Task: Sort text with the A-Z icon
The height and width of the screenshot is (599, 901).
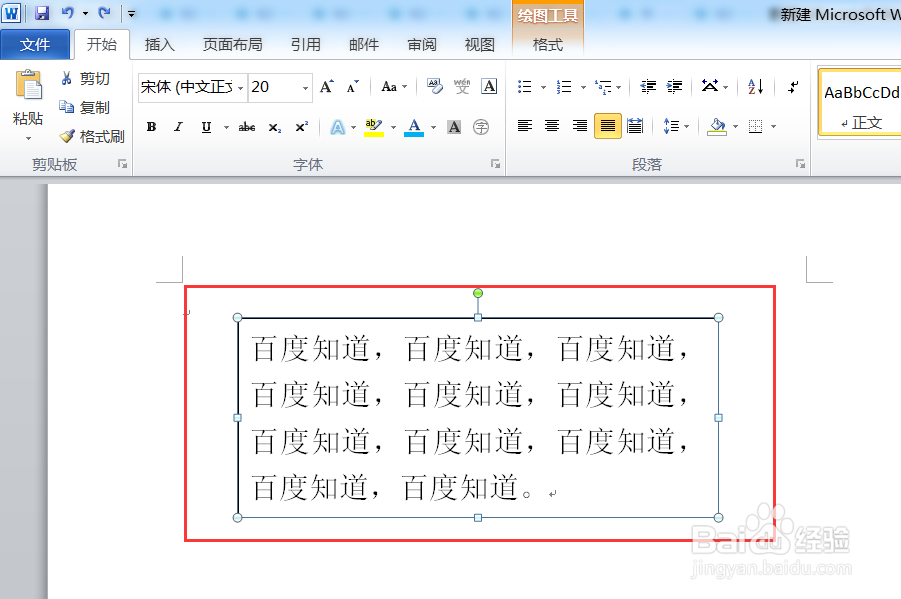Action: pos(756,87)
